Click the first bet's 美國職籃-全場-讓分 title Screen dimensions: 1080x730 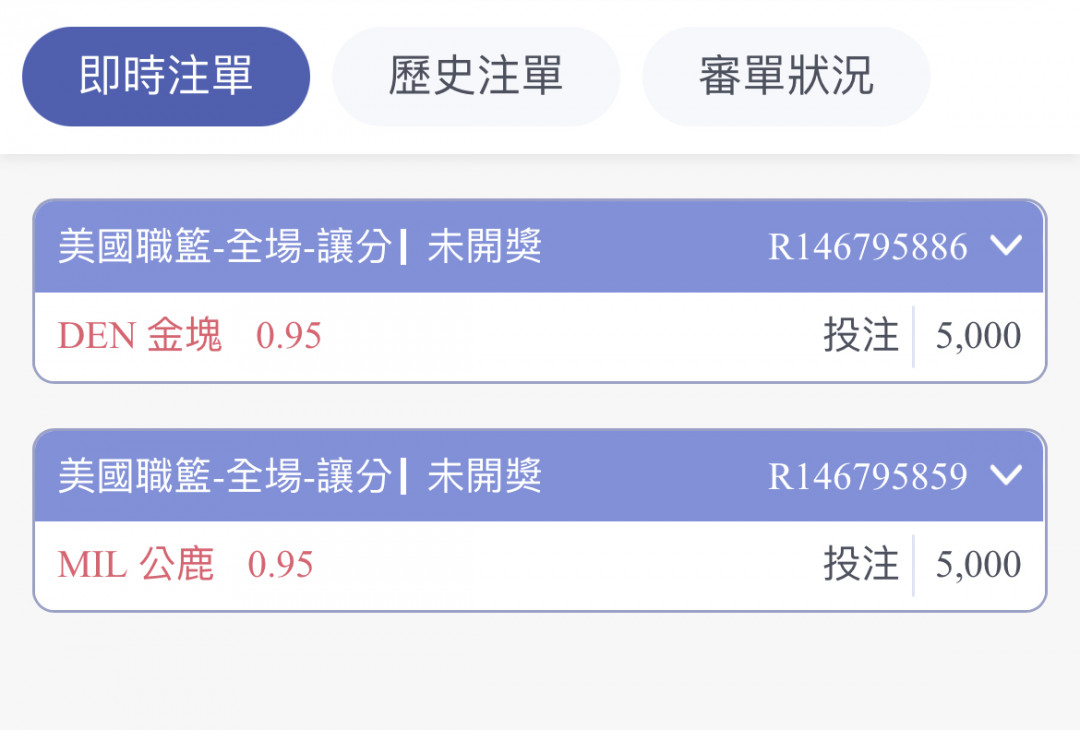225,247
